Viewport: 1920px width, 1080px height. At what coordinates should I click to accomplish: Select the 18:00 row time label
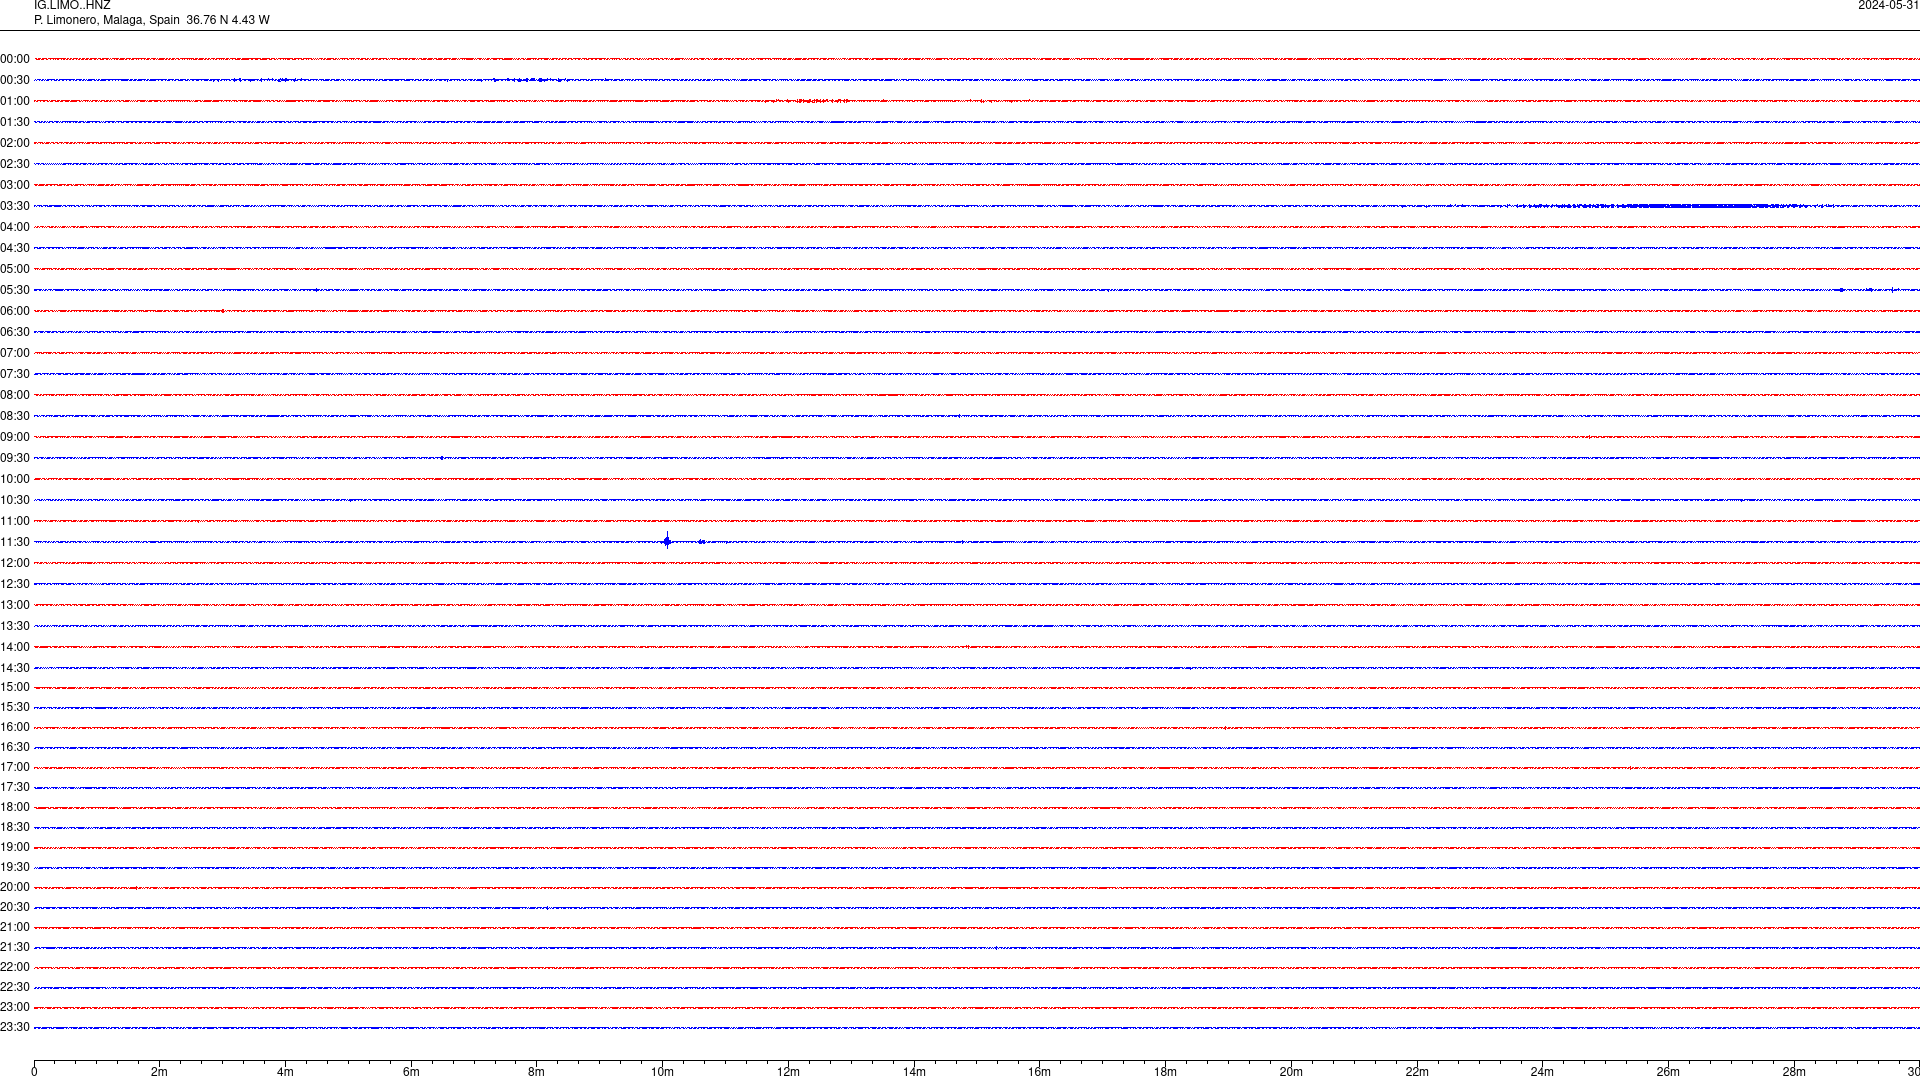tap(15, 807)
